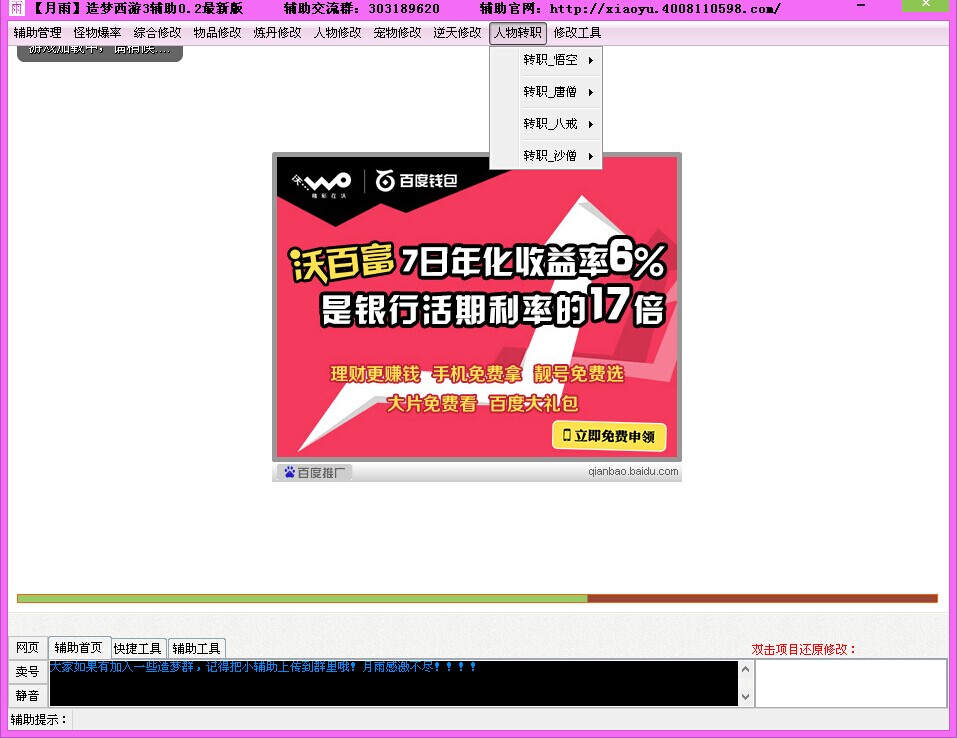Open the qianbao.baidu.com link
The height and width of the screenshot is (738, 957).
[633, 471]
